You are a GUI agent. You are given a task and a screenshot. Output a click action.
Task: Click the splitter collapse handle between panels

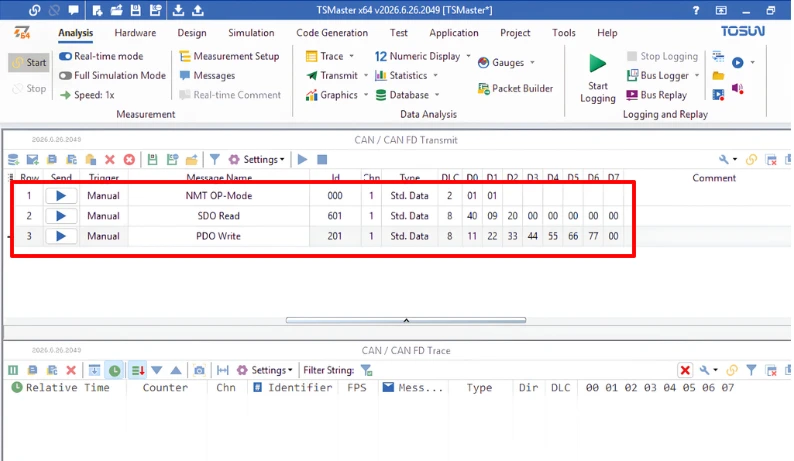coord(406,320)
